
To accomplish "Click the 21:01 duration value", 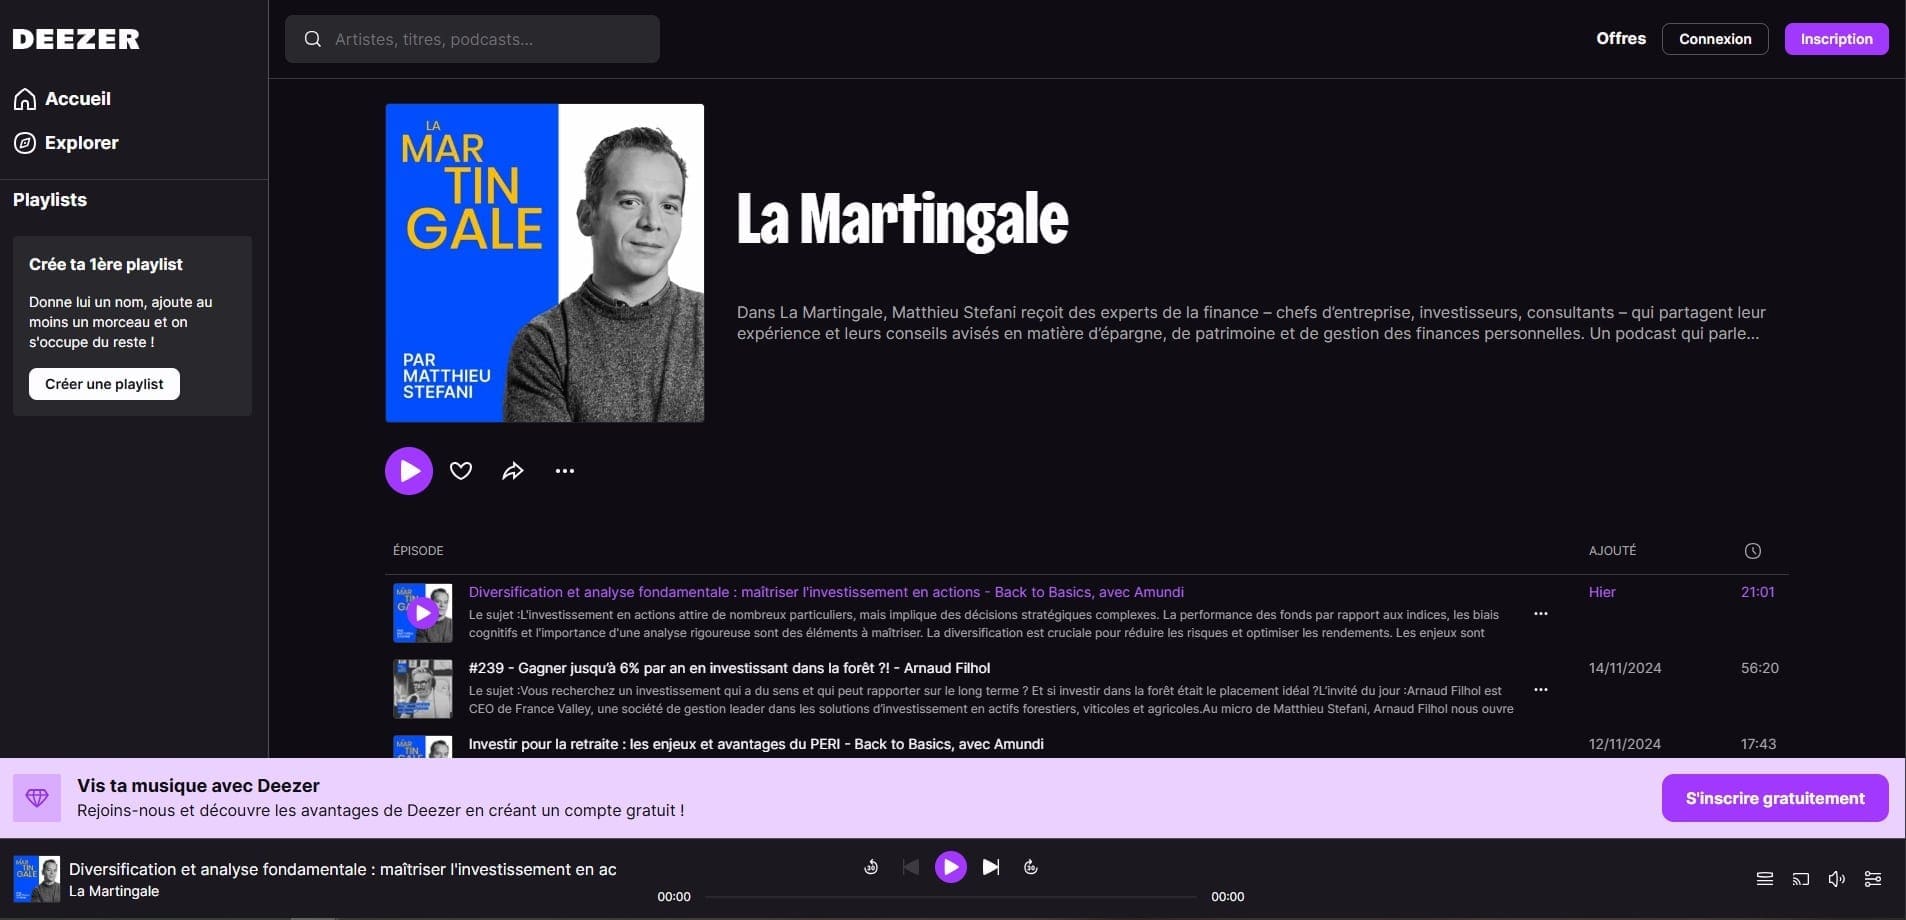I will 1758,592.
